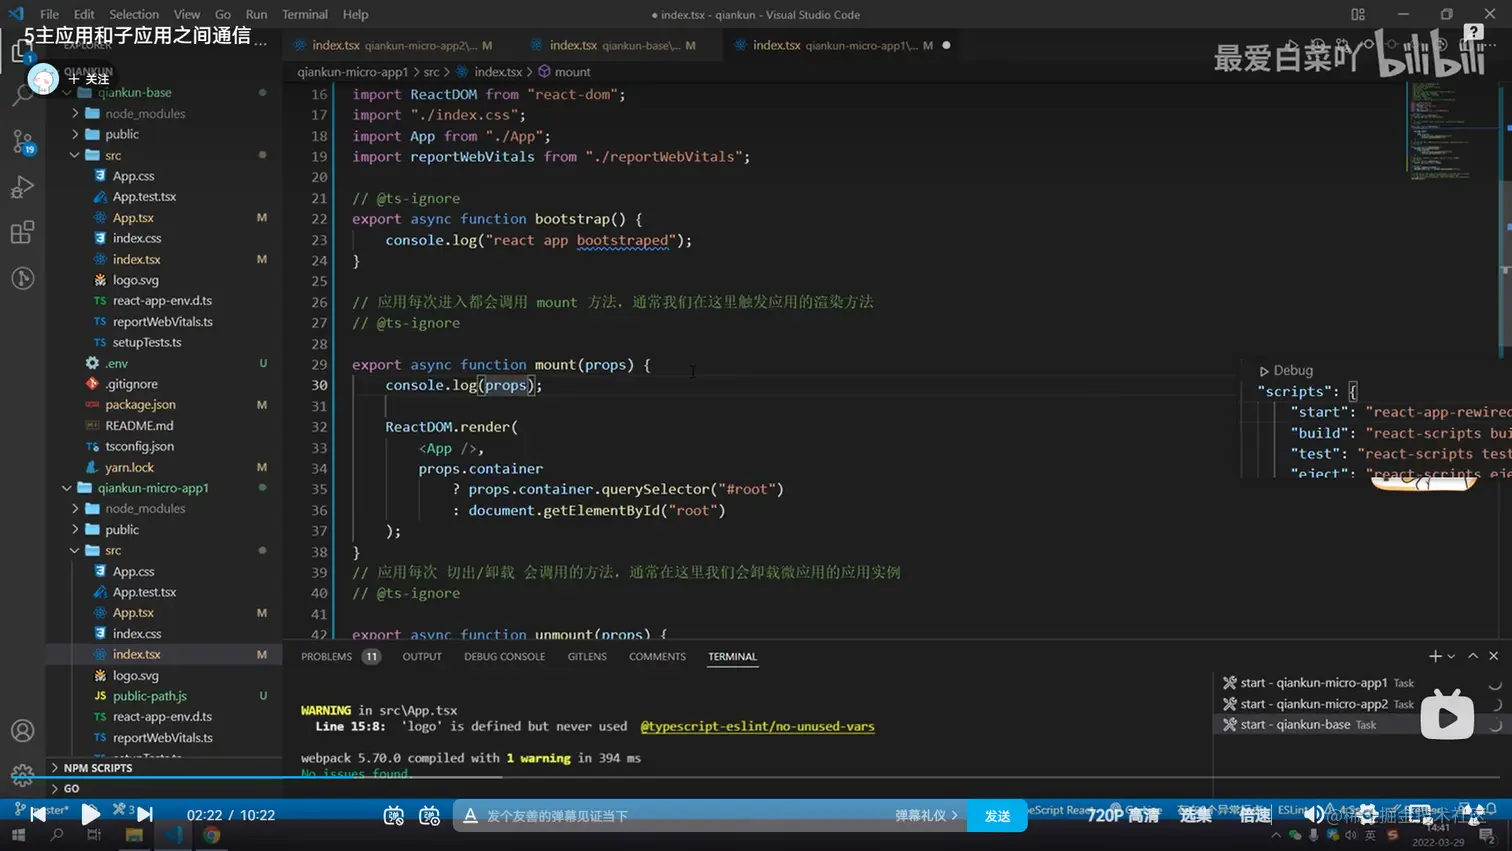Skip to the next video in the player bar
The height and width of the screenshot is (851, 1512).
[x=145, y=815]
